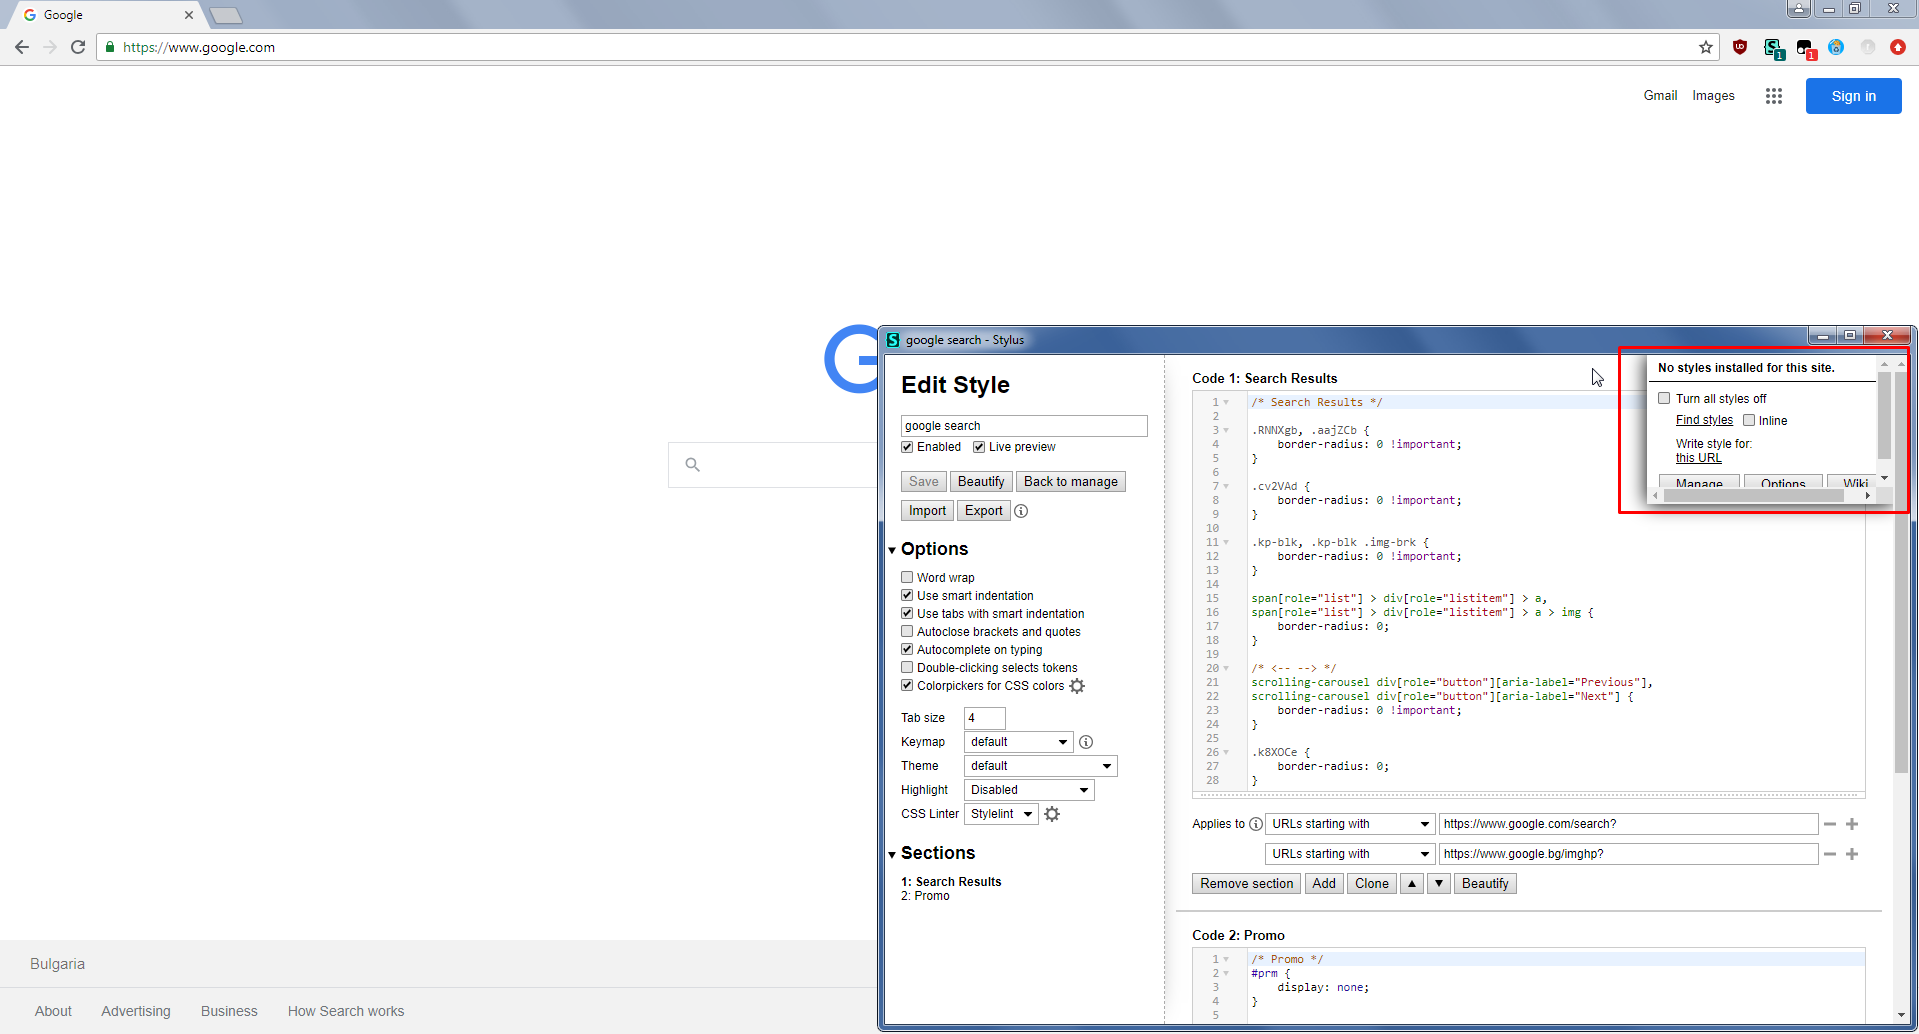This screenshot has height=1034, width=1919.
Task: Click the blue Click&Clean extension icon
Action: click(x=1835, y=47)
